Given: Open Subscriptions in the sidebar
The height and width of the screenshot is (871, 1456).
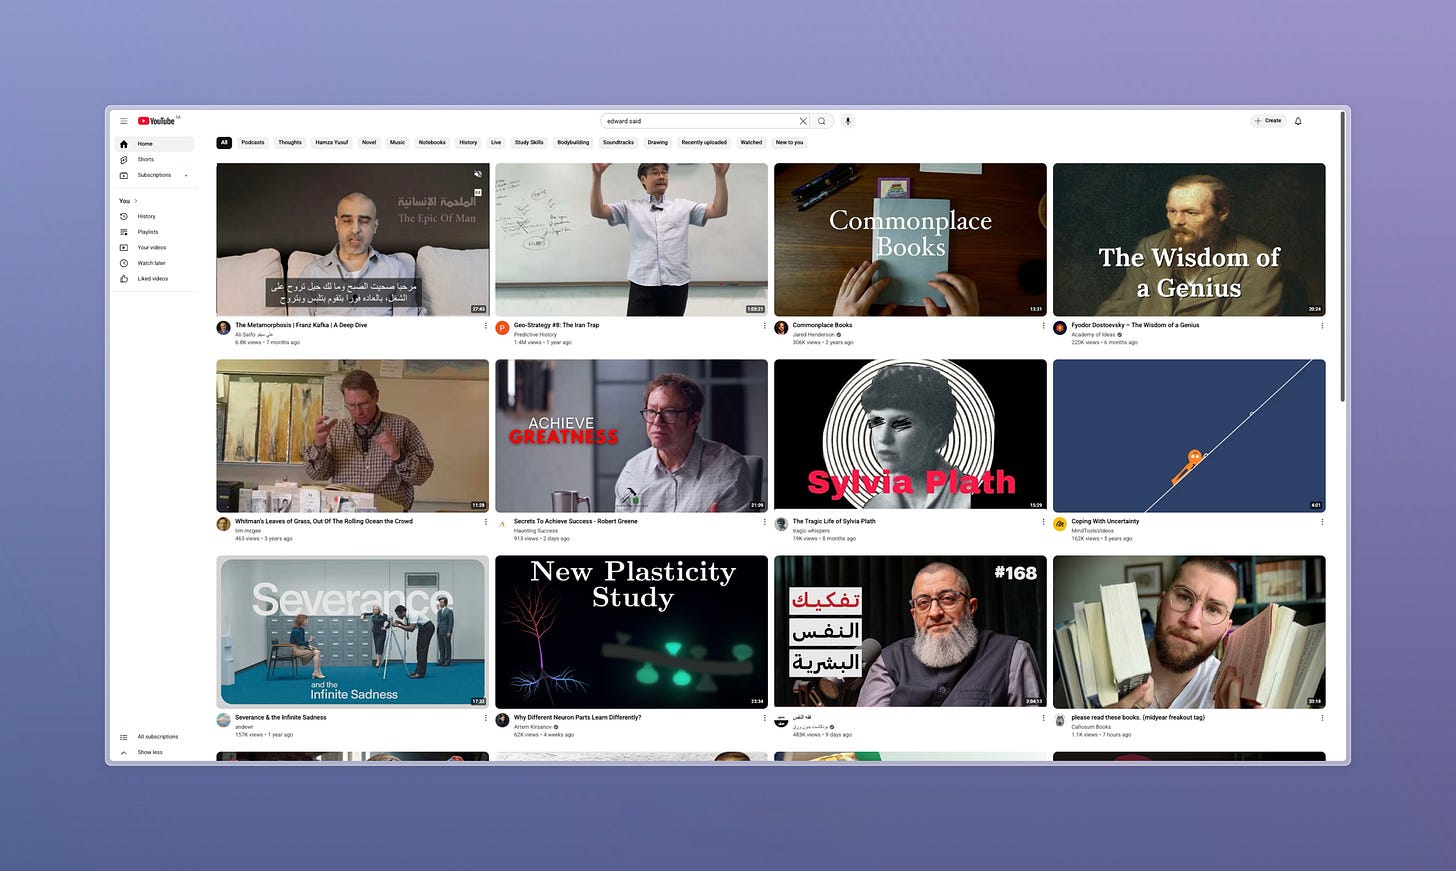Looking at the screenshot, I should click(155, 175).
